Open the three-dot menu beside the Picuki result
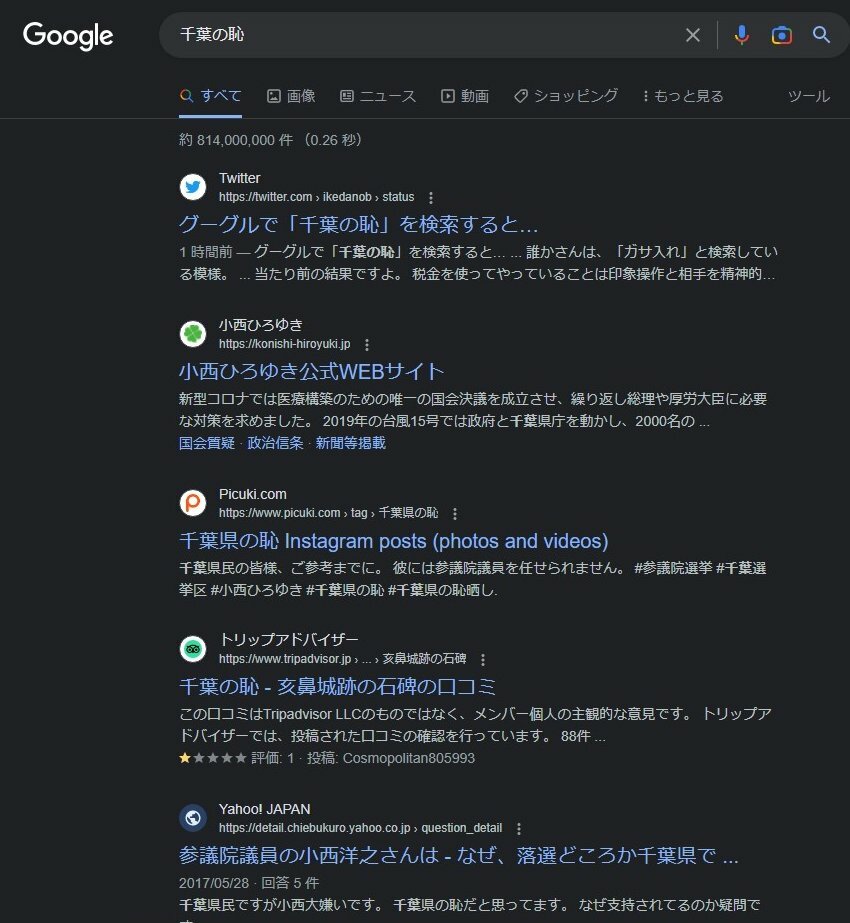Image resolution: width=850 pixels, height=923 pixels. coord(454,513)
